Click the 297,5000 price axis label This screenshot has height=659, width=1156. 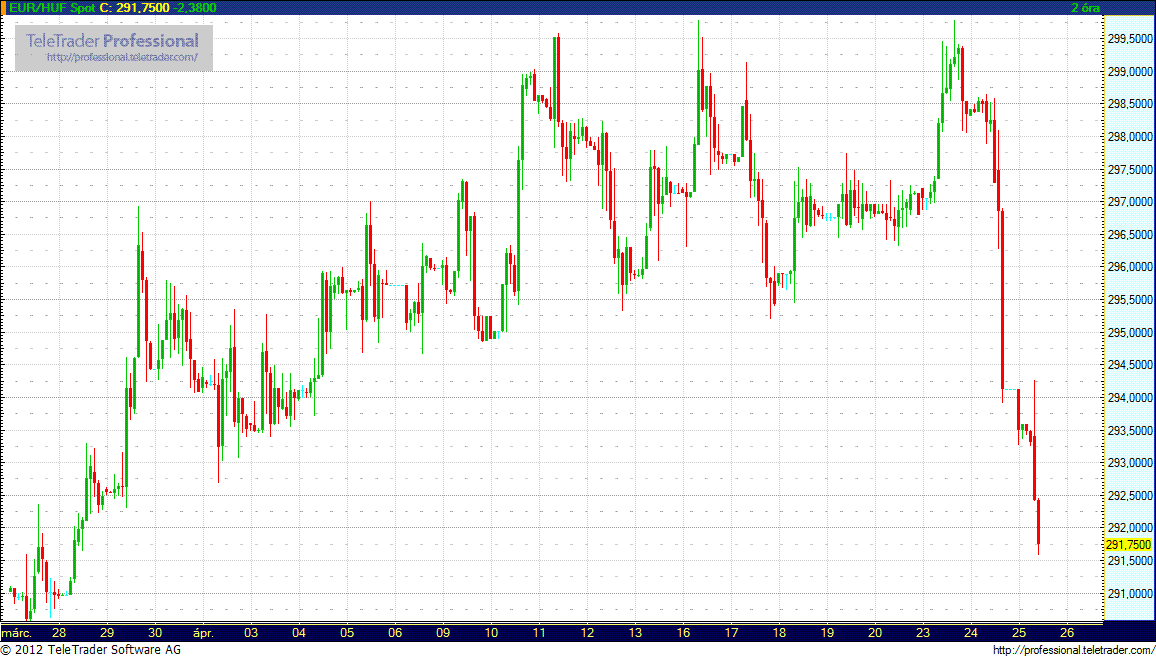1131,170
